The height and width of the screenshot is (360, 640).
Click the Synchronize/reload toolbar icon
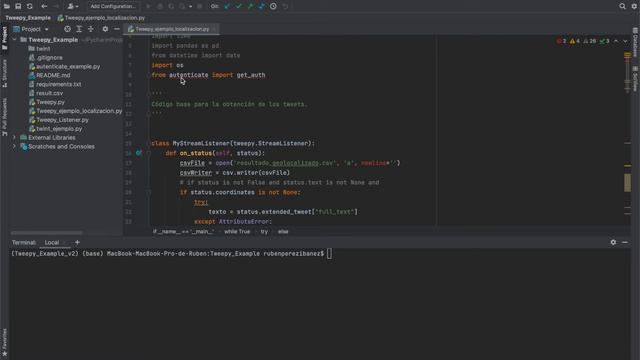click(x=29, y=6)
